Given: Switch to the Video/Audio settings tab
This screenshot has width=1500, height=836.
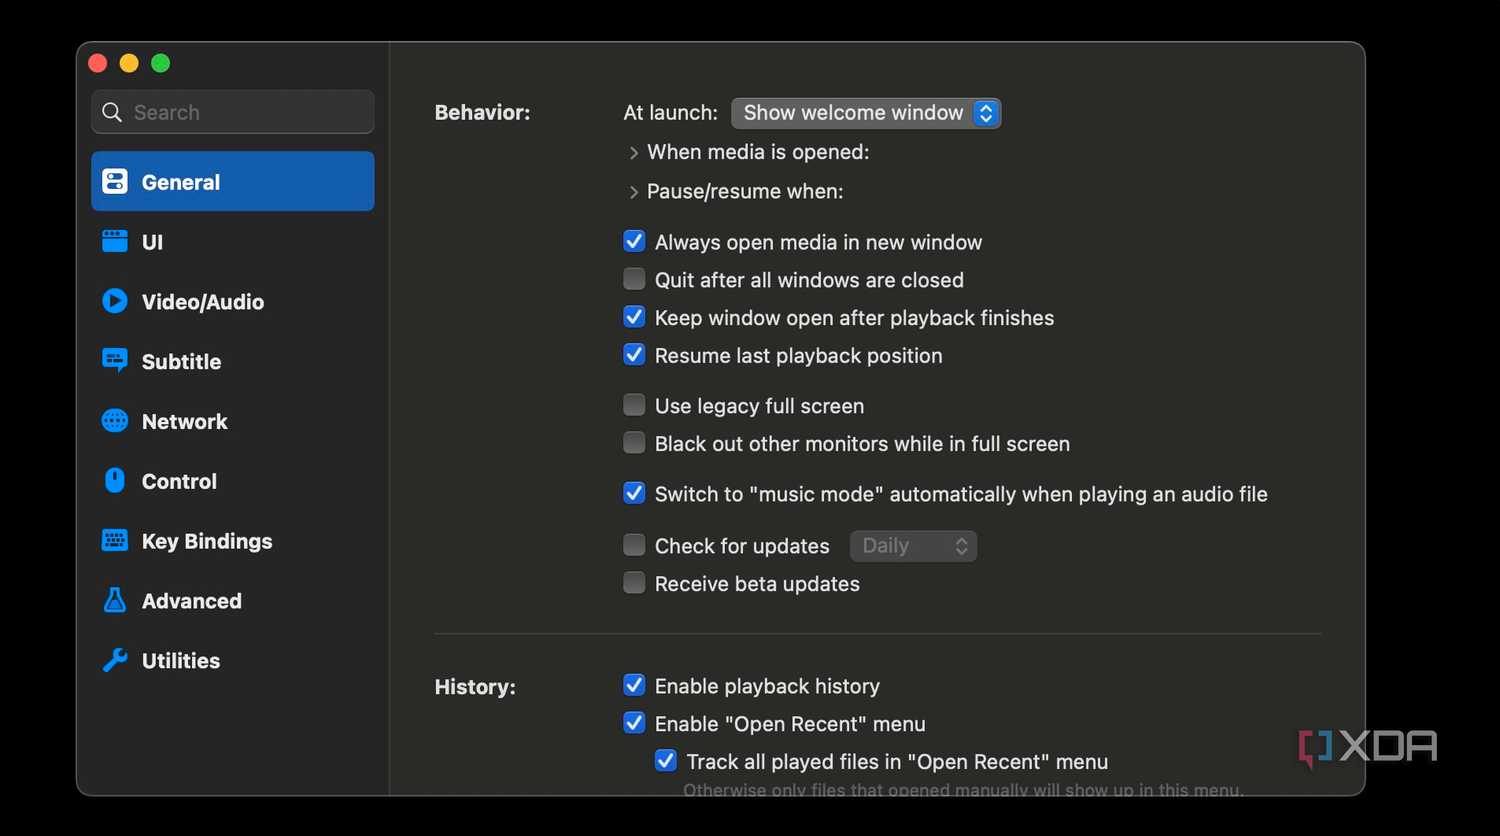Looking at the screenshot, I should [x=233, y=301].
